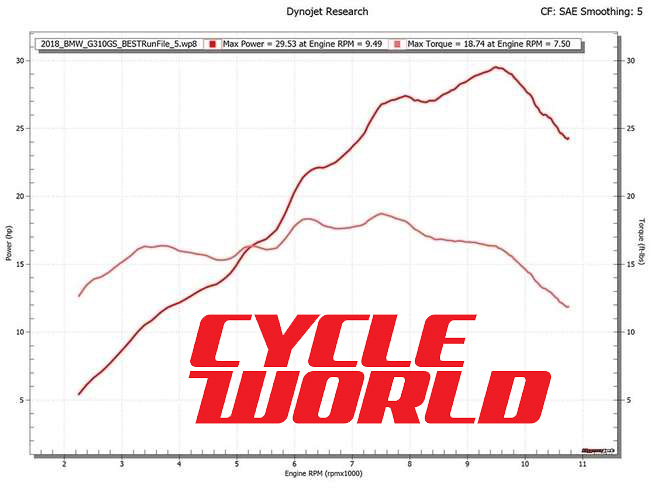The image size is (655, 491).
Task: Click the Max Power = 29.53 legend text
Action: click(x=302, y=45)
